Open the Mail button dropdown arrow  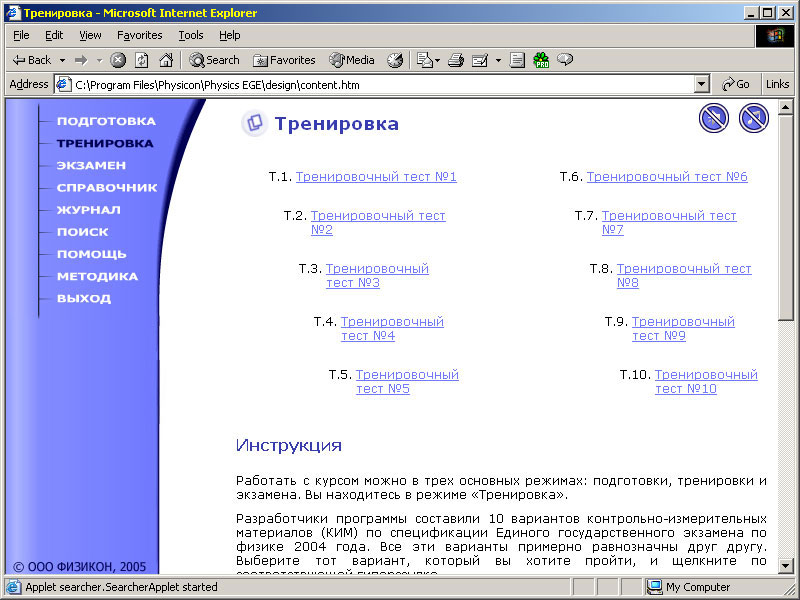438,60
